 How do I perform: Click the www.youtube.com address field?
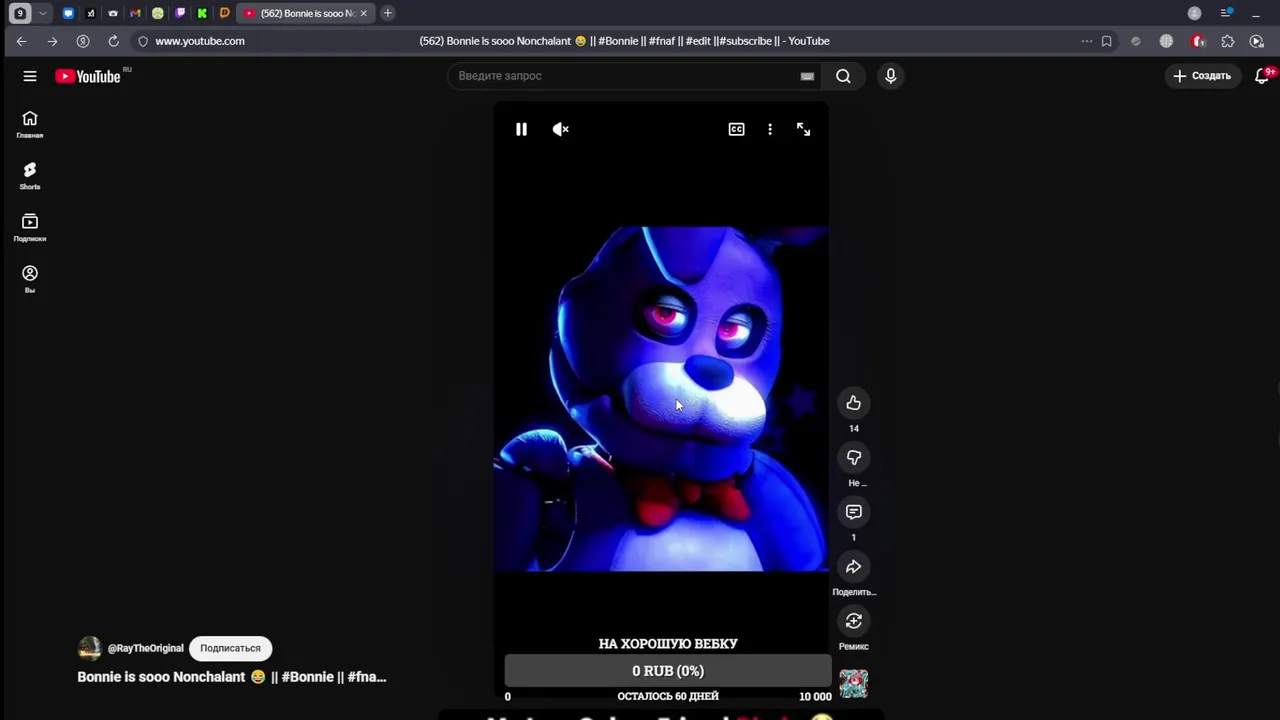pyautogui.click(x=200, y=41)
